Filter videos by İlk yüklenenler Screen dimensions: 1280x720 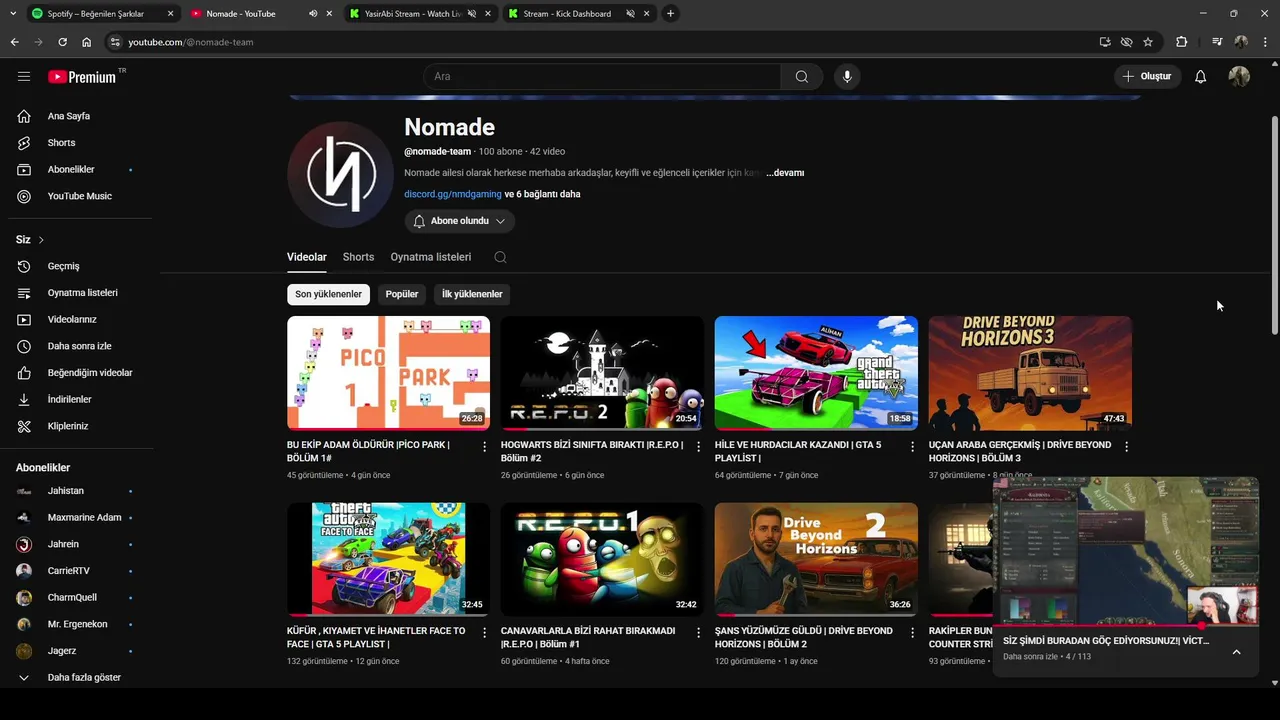[x=472, y=294]
